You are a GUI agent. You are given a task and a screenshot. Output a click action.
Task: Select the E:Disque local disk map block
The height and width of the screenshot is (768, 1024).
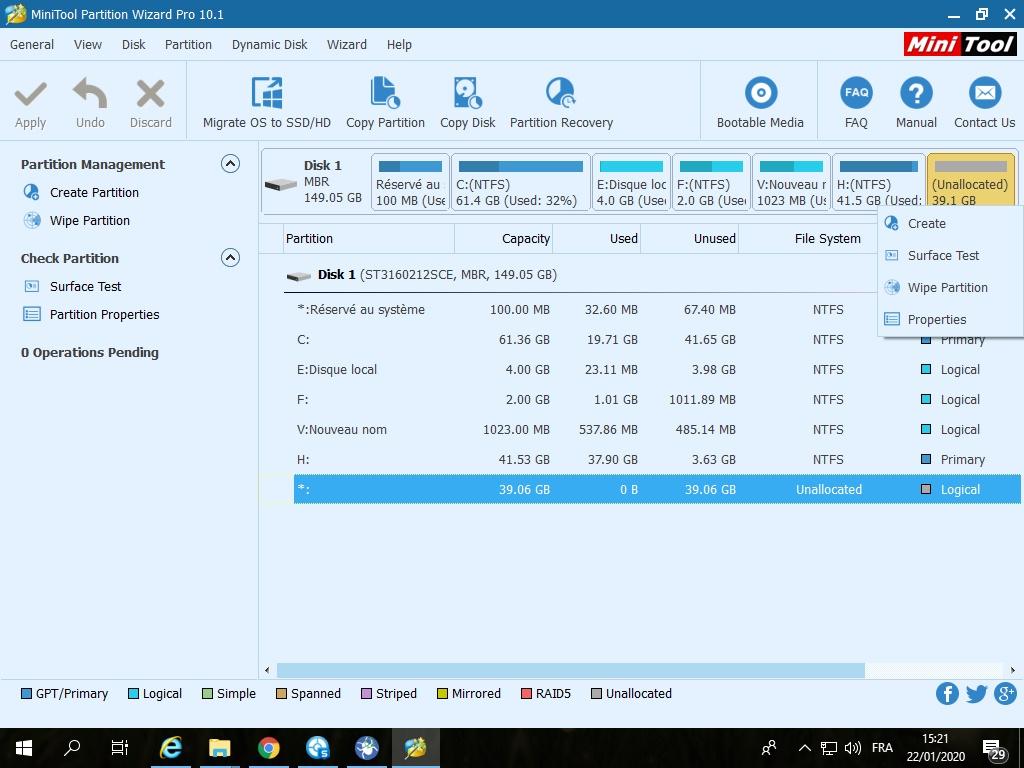(x=632, y=182)
